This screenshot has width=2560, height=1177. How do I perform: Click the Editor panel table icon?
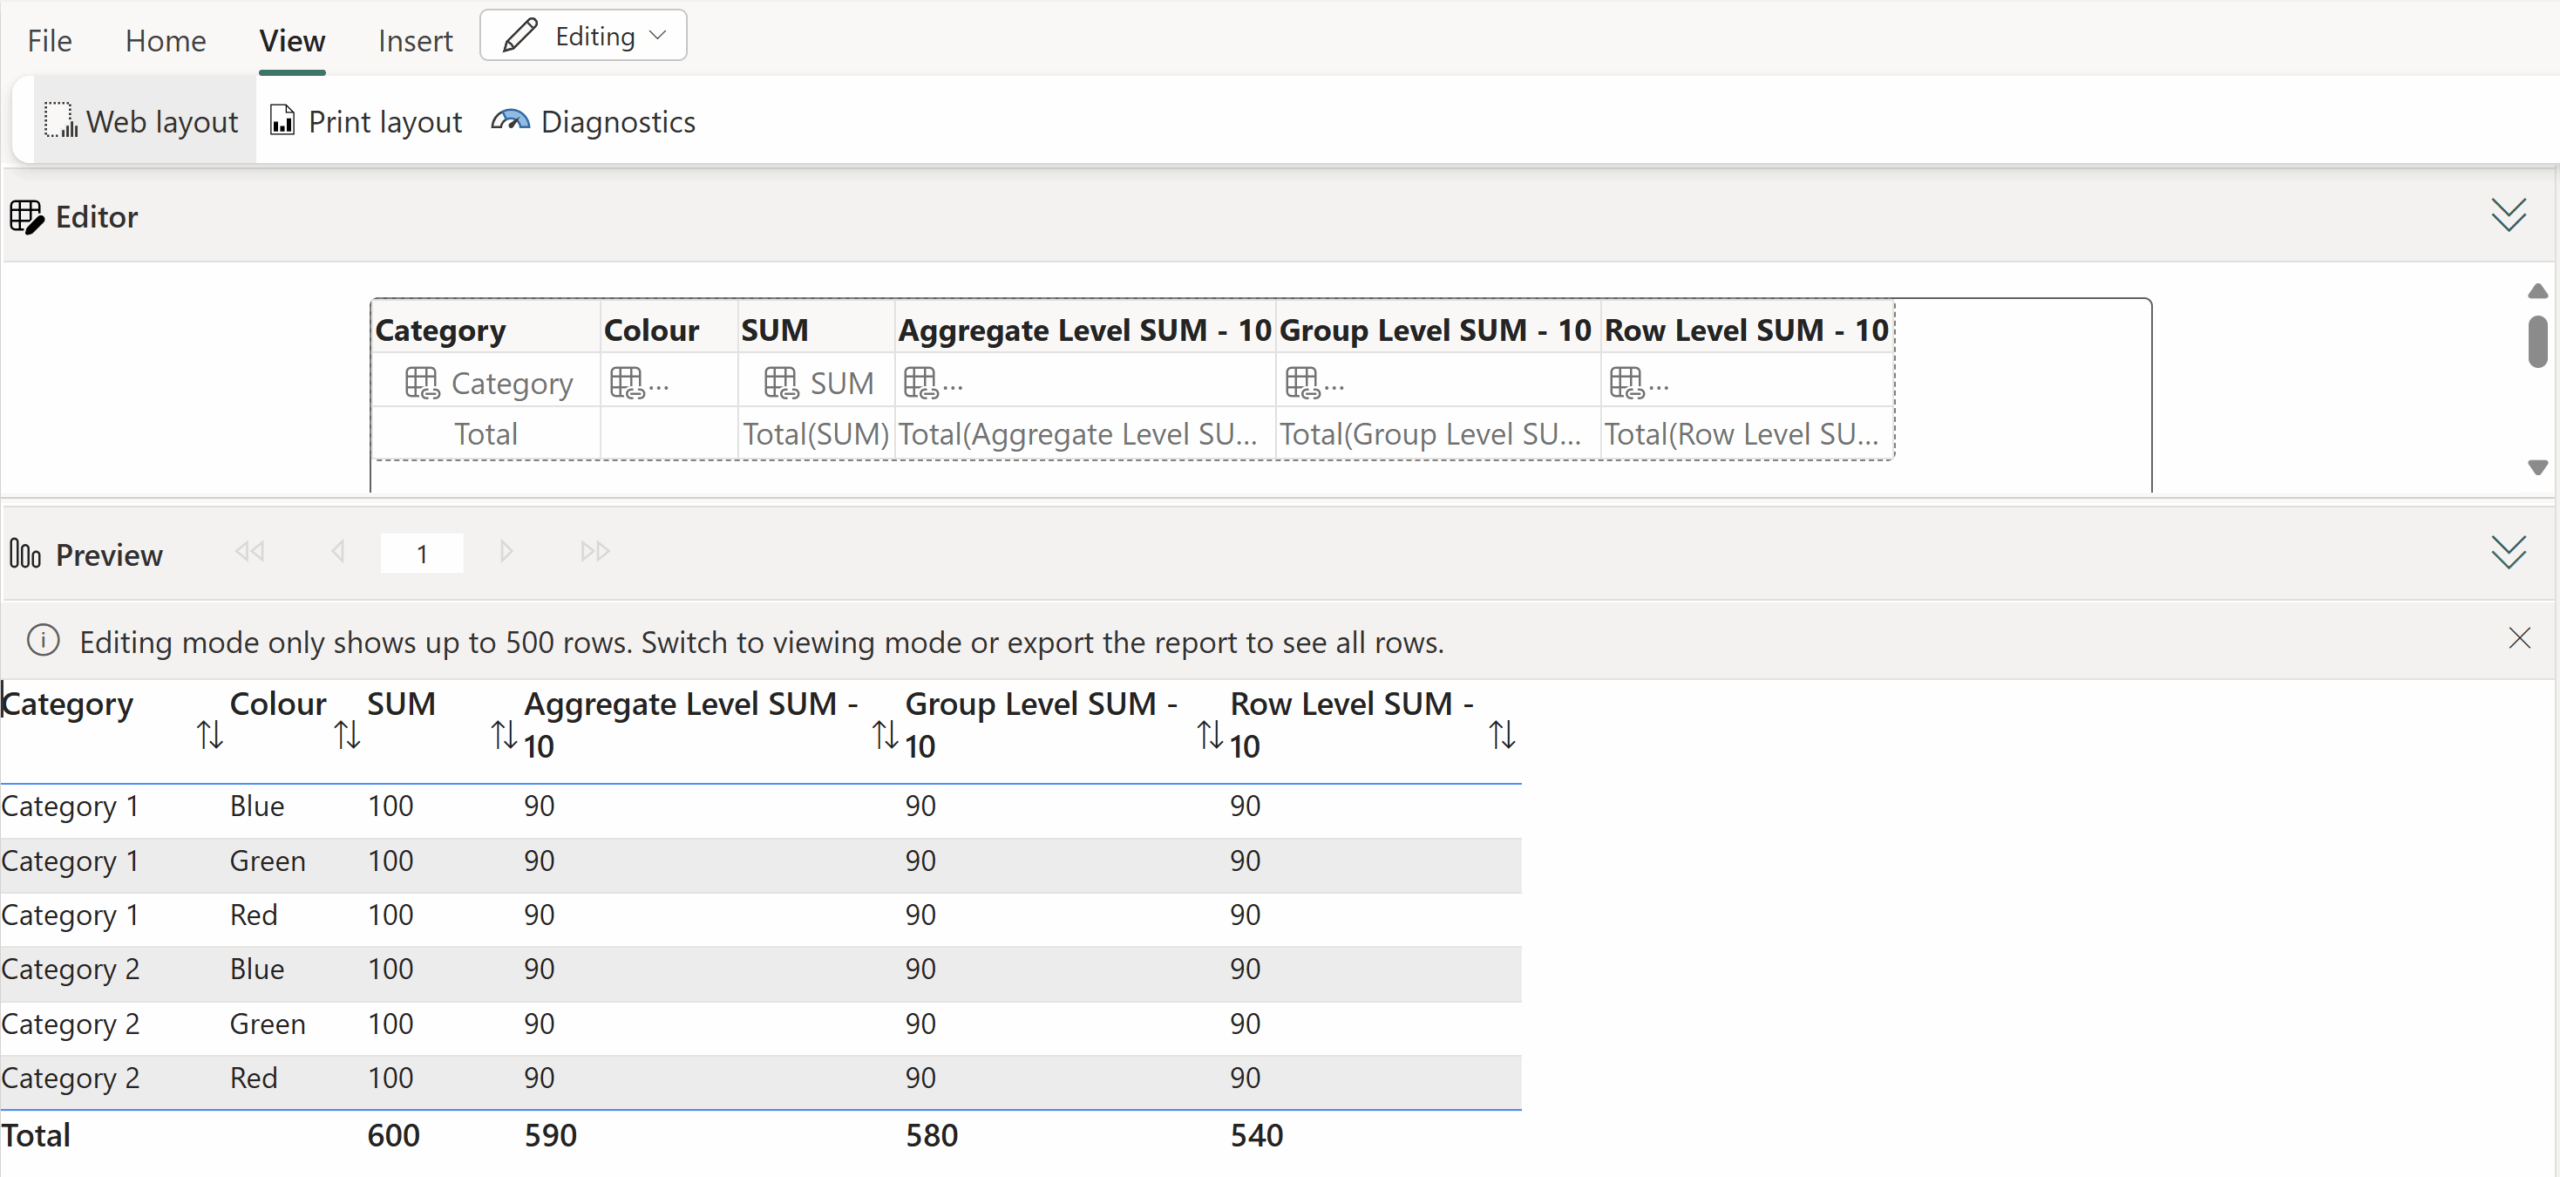pos(27,217)
